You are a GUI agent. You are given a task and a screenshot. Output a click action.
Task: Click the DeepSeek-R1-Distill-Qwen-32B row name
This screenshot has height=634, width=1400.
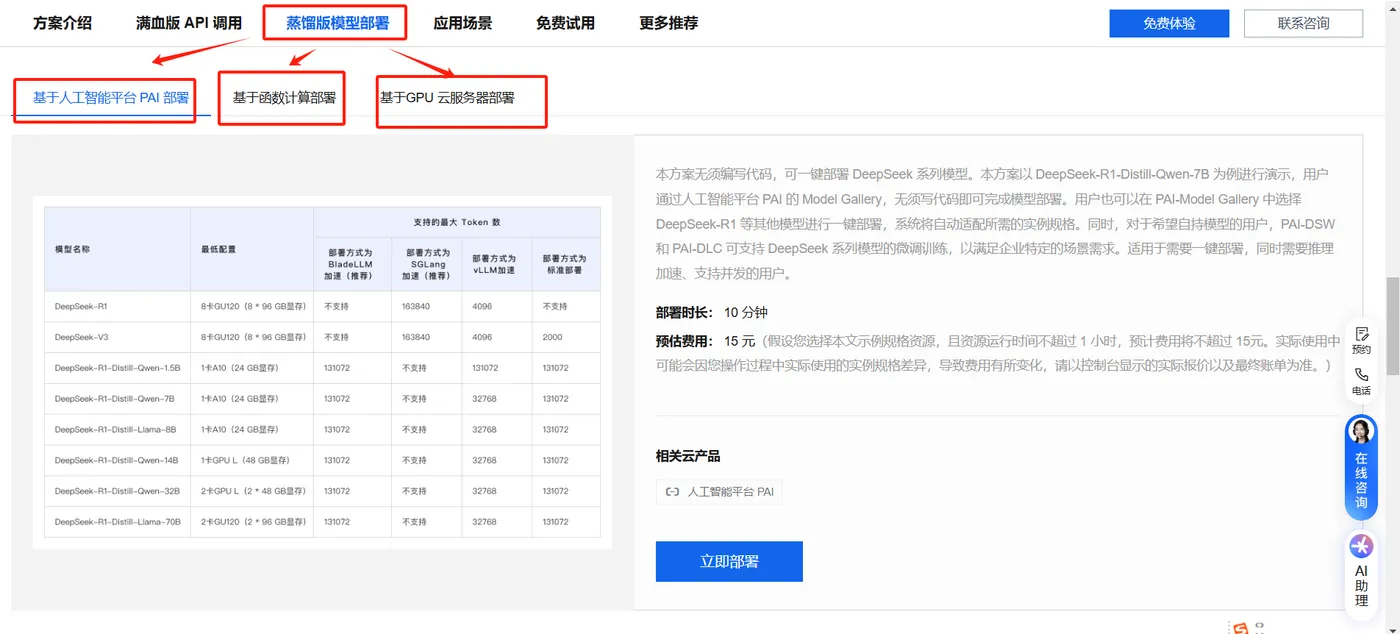pyautogui.click(x=116, y=491)
